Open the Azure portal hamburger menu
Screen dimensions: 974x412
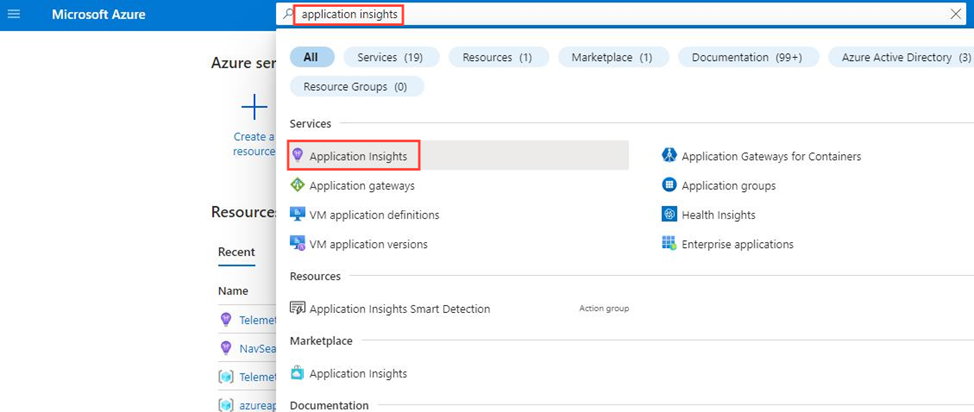pyautogui.click(x=13, y=14)
